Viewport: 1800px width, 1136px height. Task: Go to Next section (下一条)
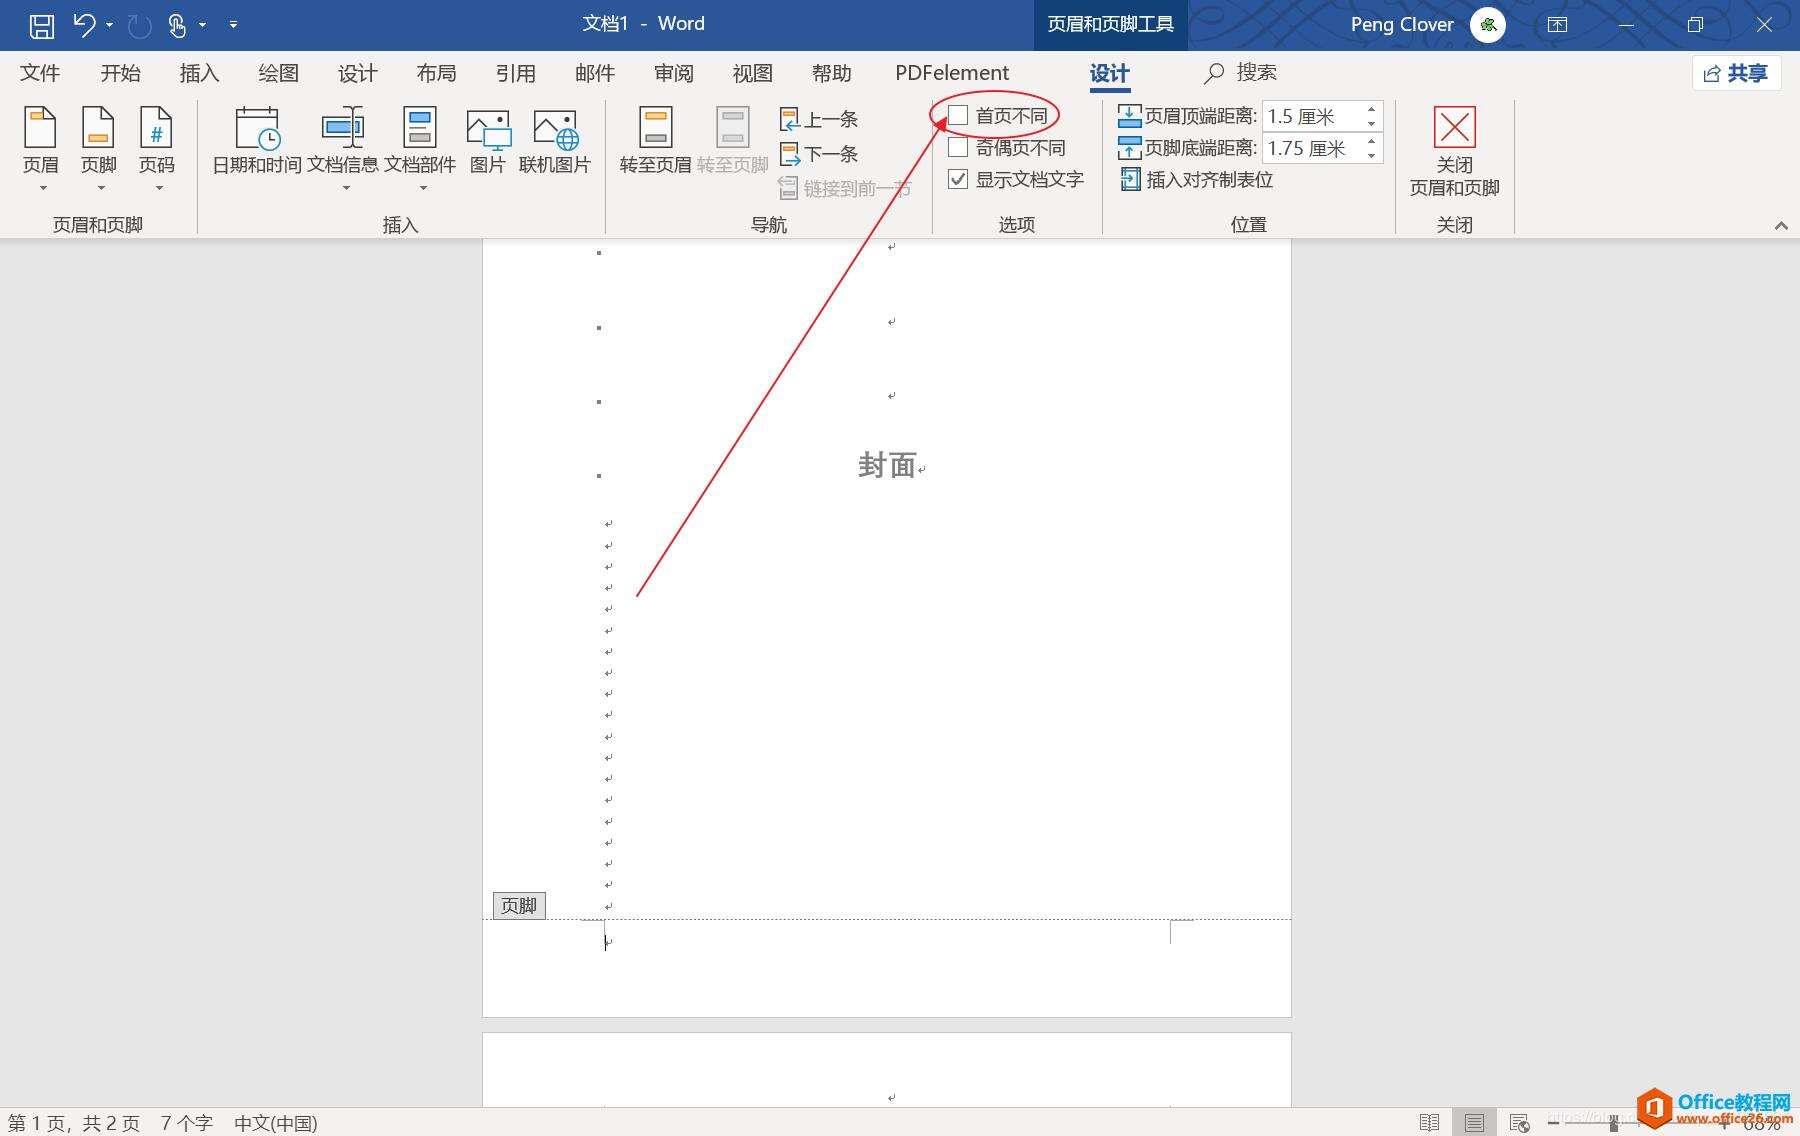tap(819, 154)
